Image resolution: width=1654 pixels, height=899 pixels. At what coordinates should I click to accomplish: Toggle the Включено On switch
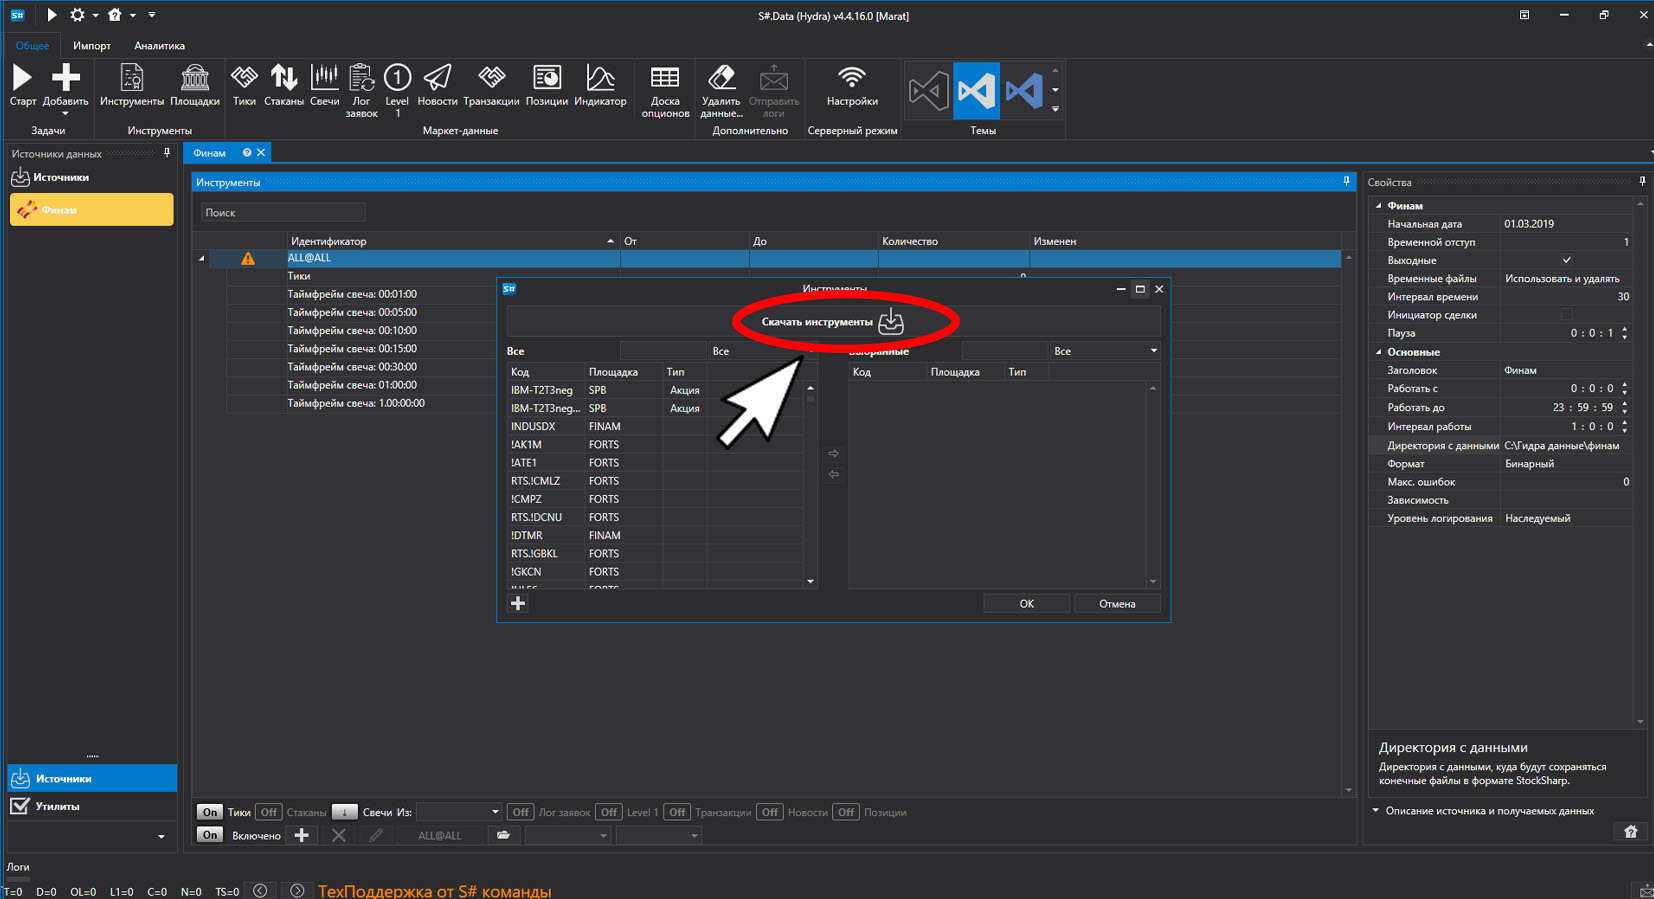(209, 835)
